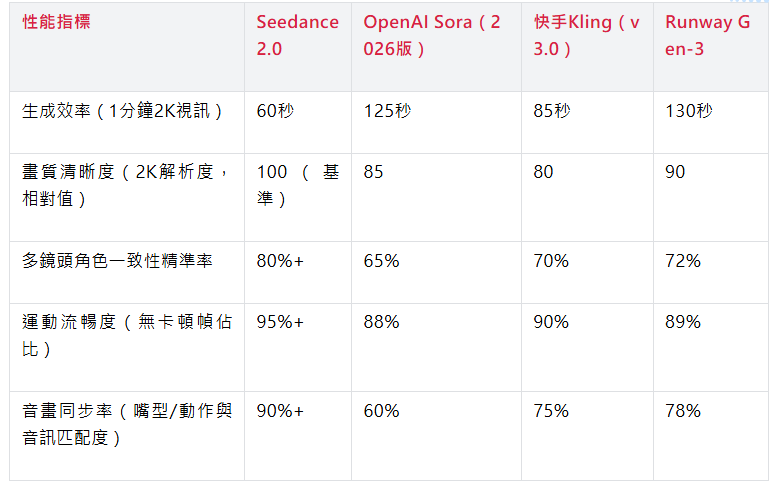The width and height of the screenshot is (773, 492).
Task: Click the 畫質清晰度 row label
Action: point(126,185)
